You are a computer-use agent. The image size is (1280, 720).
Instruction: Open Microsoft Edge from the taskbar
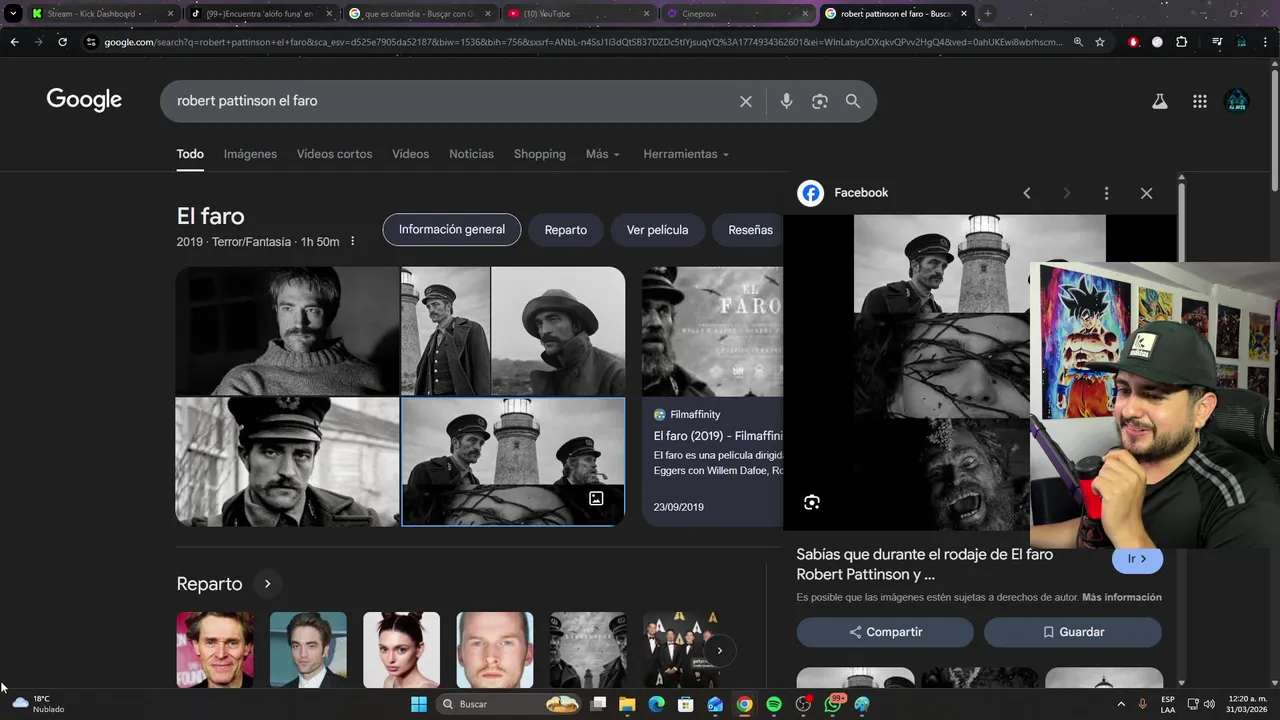tap(656, 704)
